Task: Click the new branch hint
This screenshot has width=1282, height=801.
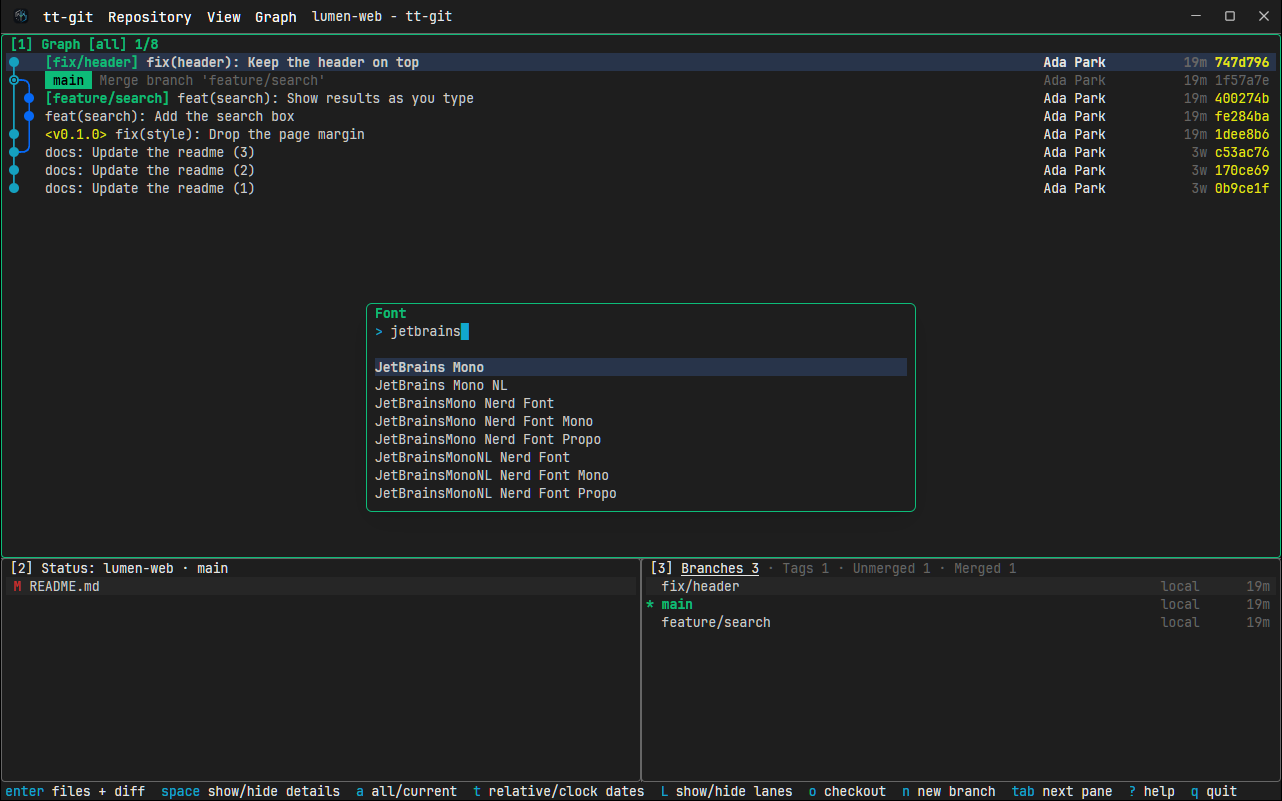Action: (949, 792)
